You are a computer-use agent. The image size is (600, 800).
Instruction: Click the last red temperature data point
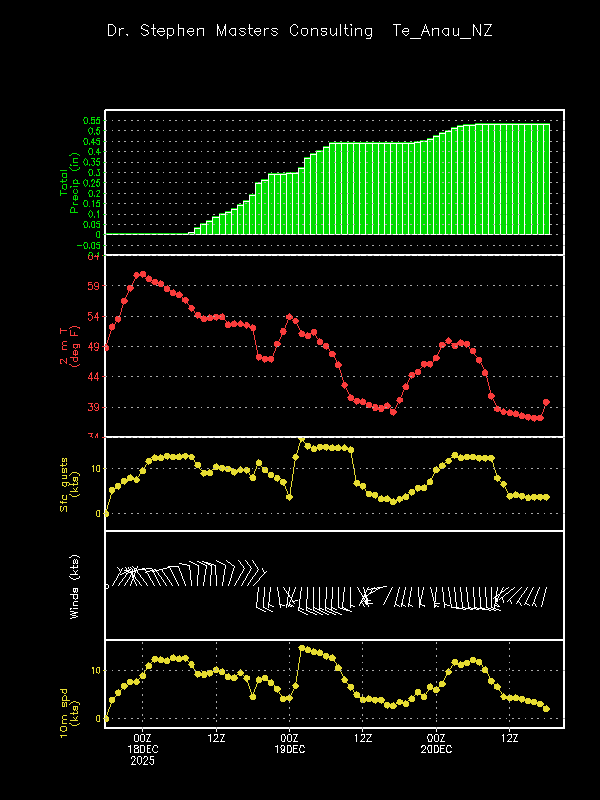tap(546, 402)
